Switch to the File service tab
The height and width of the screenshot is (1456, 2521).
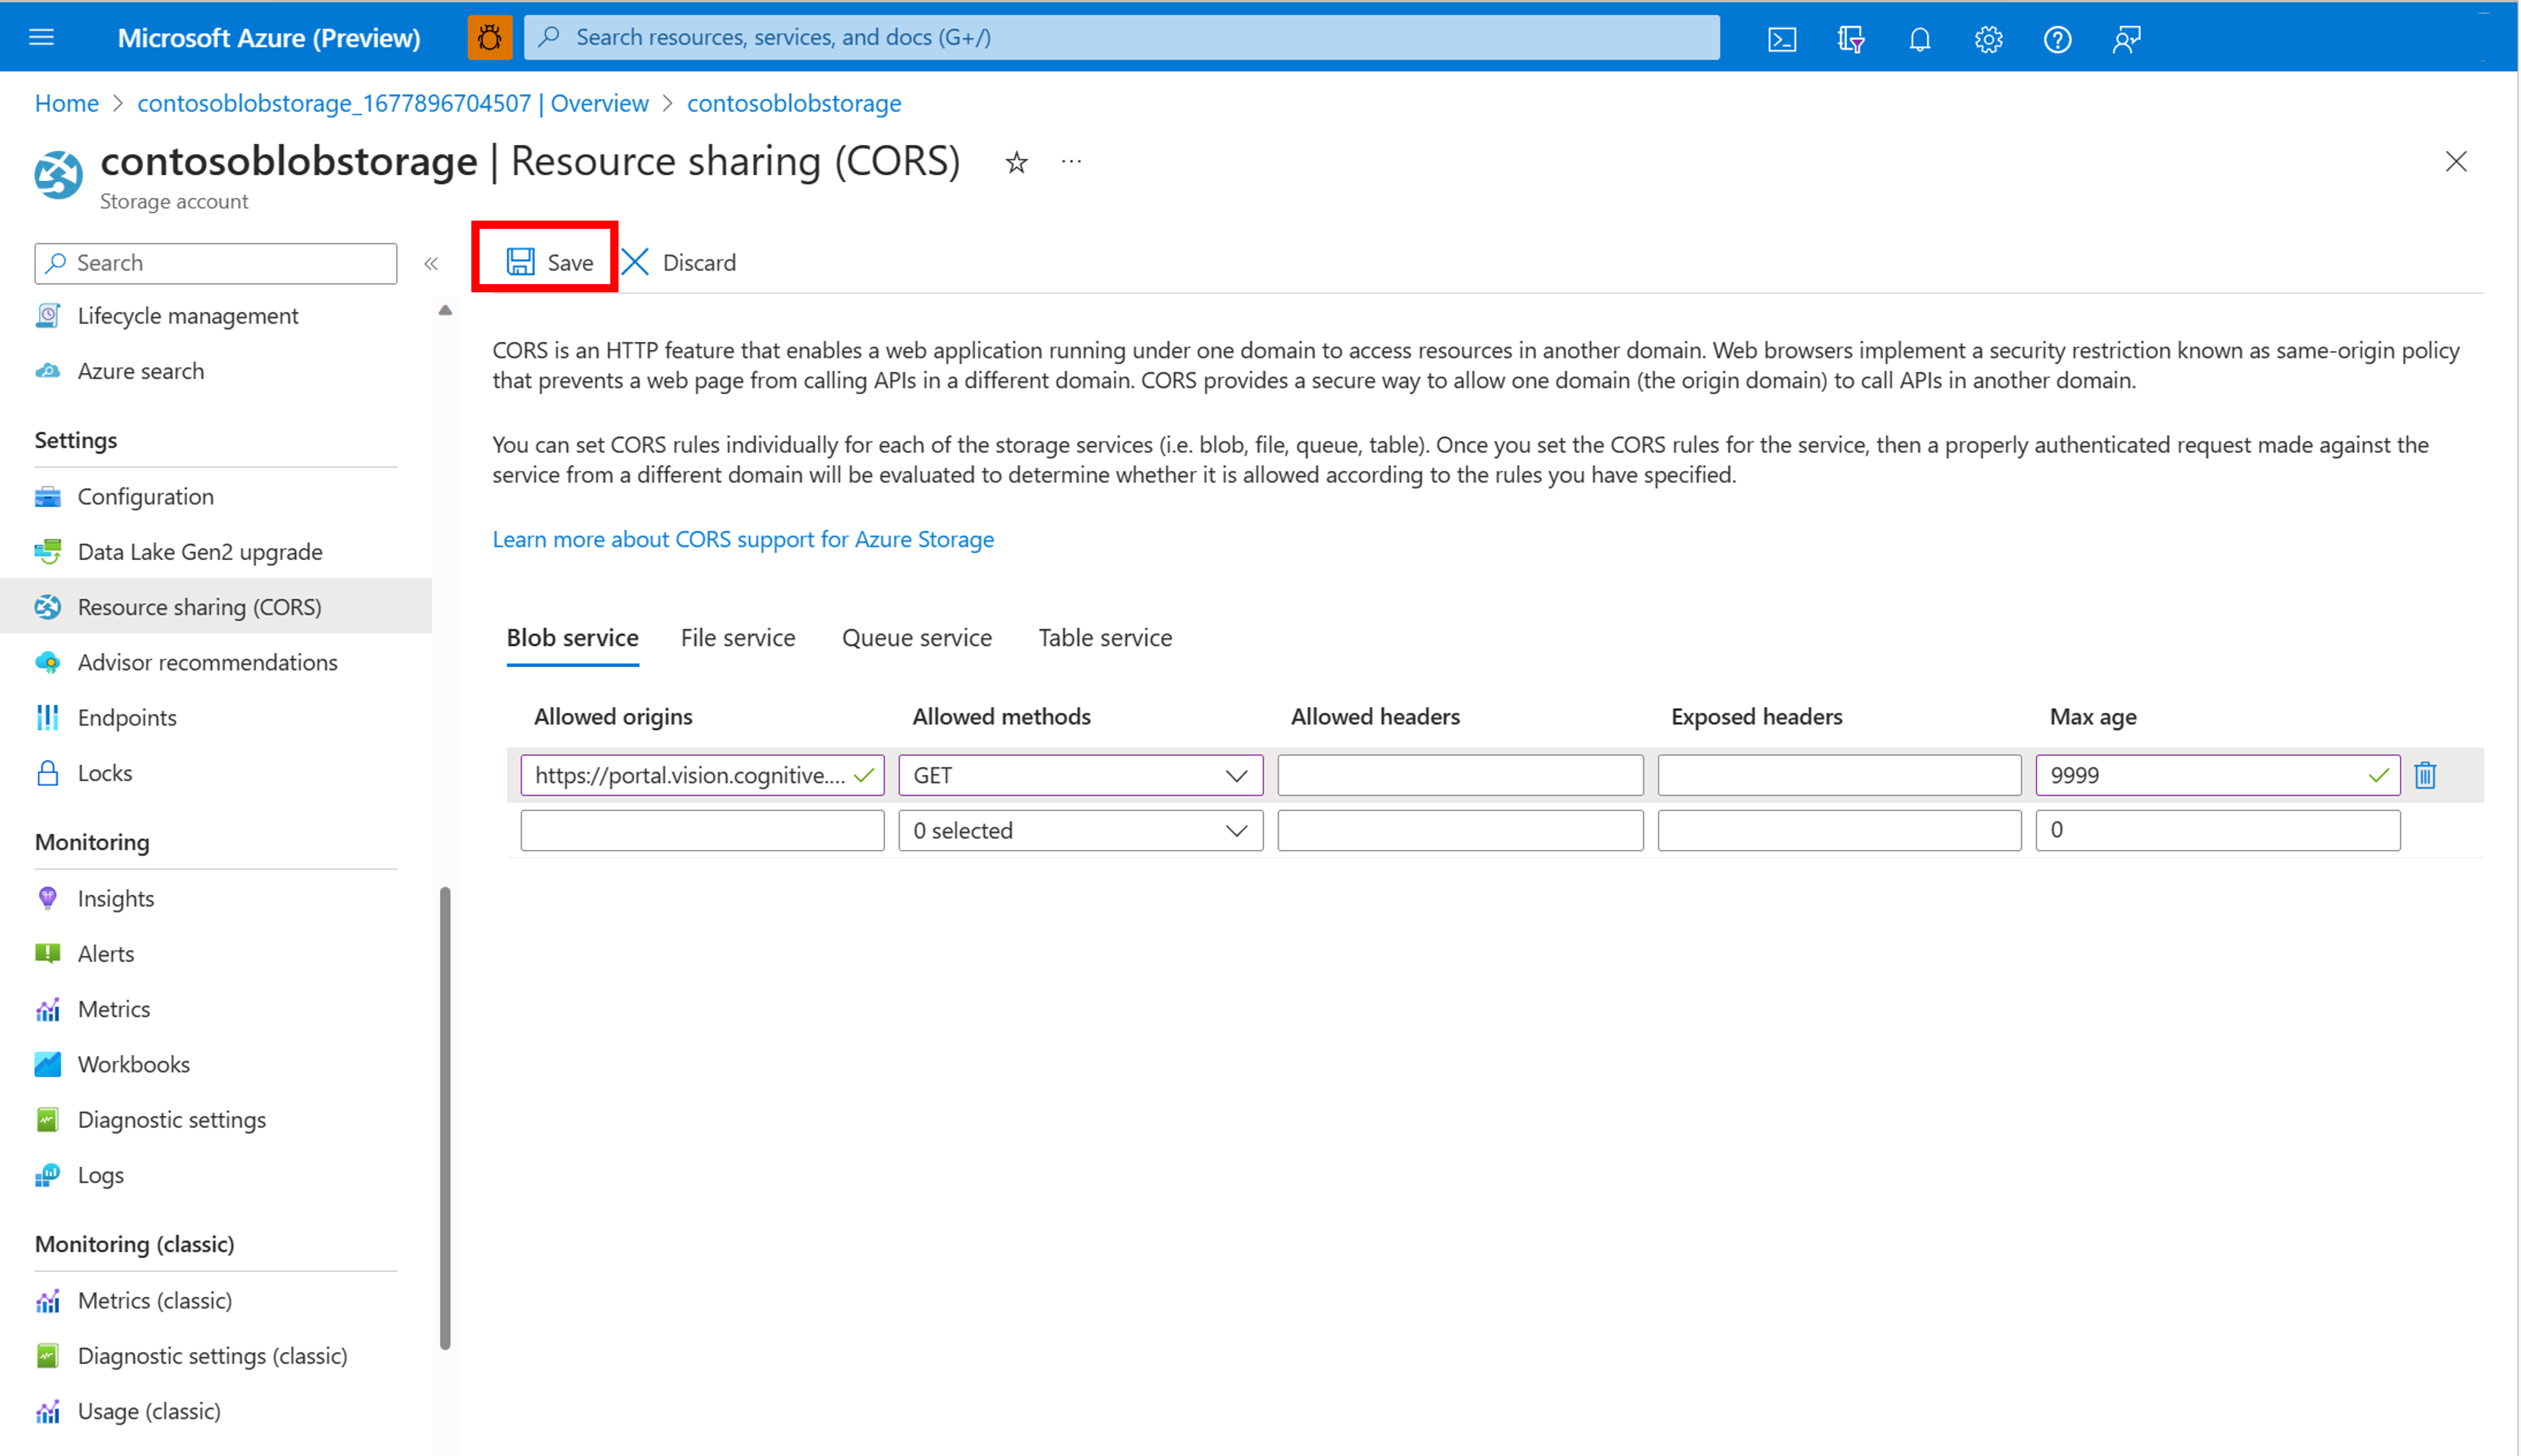[x=737, y=638]
